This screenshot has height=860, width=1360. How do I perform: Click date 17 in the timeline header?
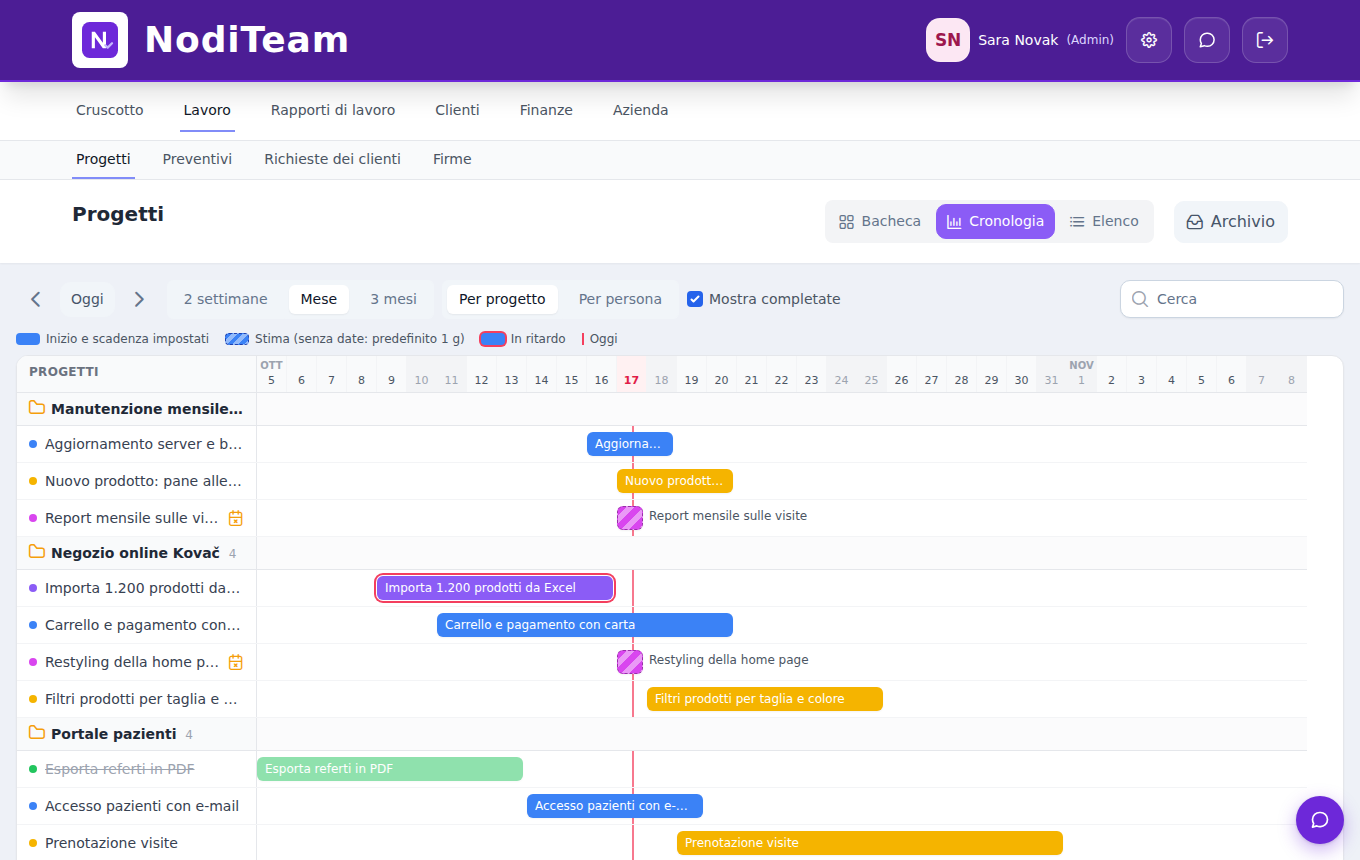coord(631,380)
